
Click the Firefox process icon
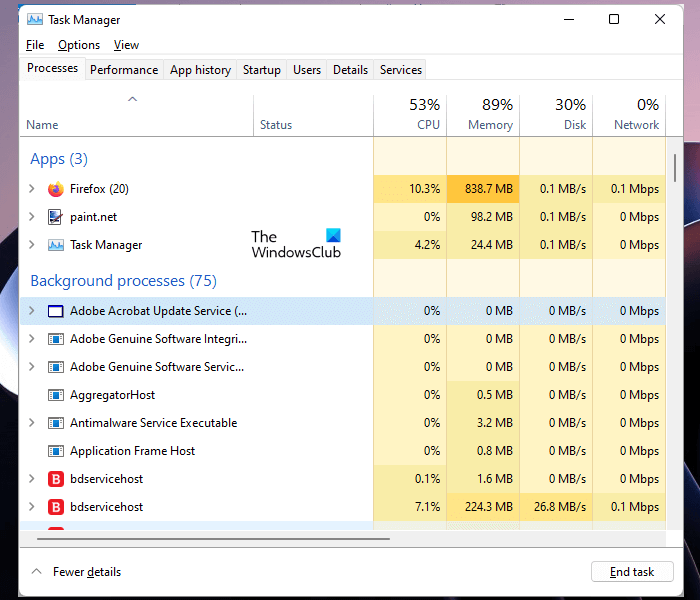pos(56,189)
